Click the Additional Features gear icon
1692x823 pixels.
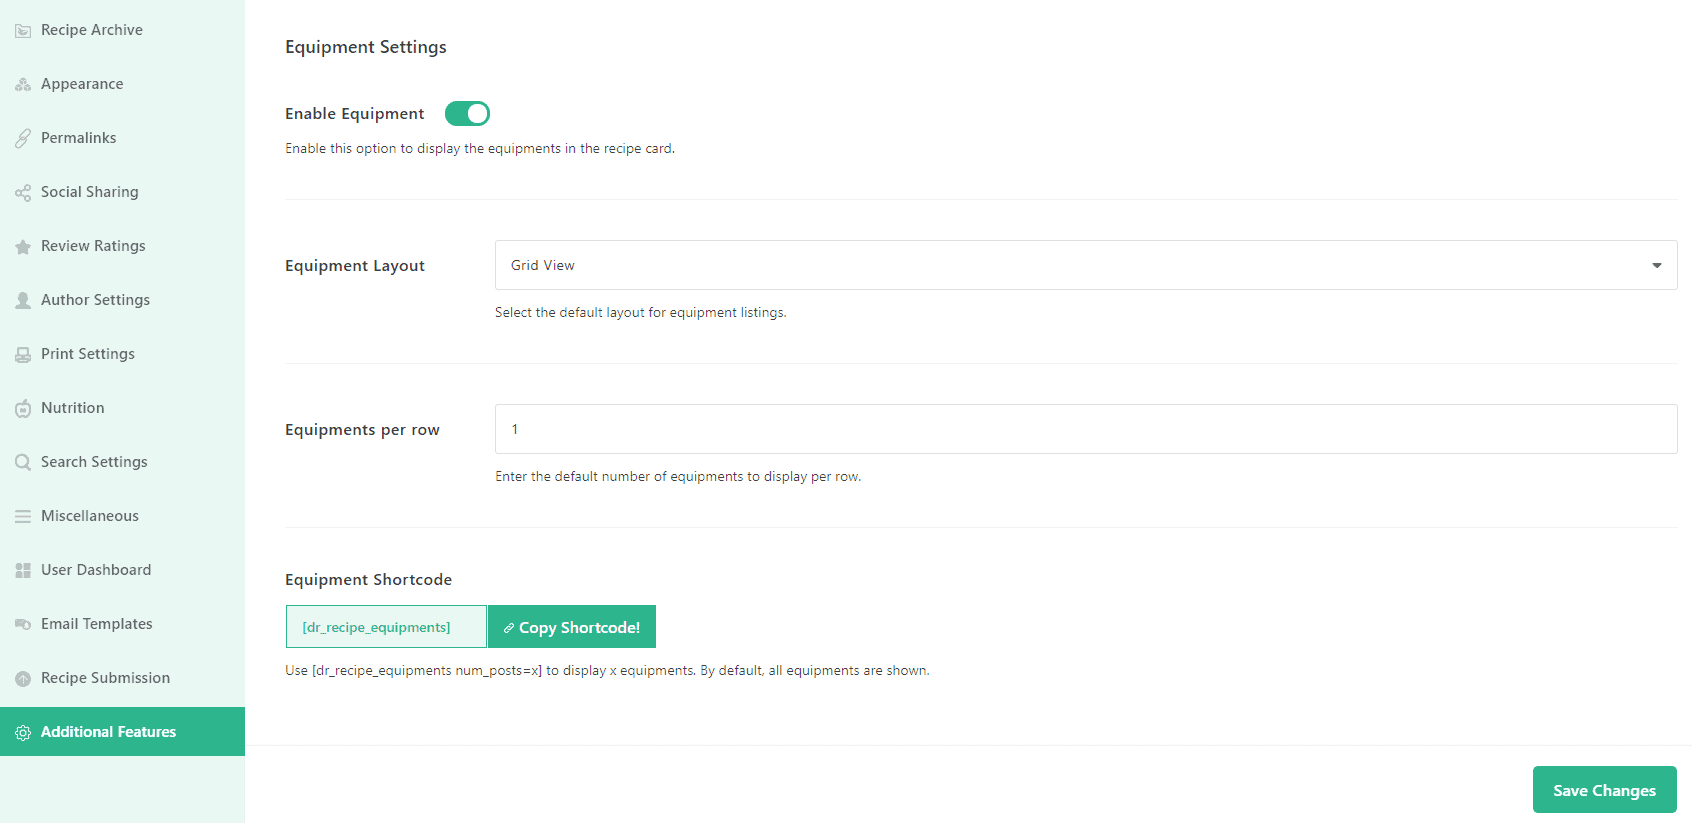click(x=23, y=733)
